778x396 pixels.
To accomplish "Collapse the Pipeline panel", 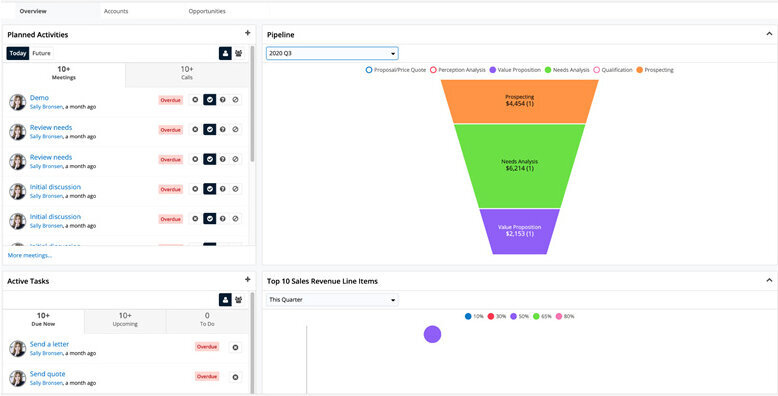I will [769, 34].
